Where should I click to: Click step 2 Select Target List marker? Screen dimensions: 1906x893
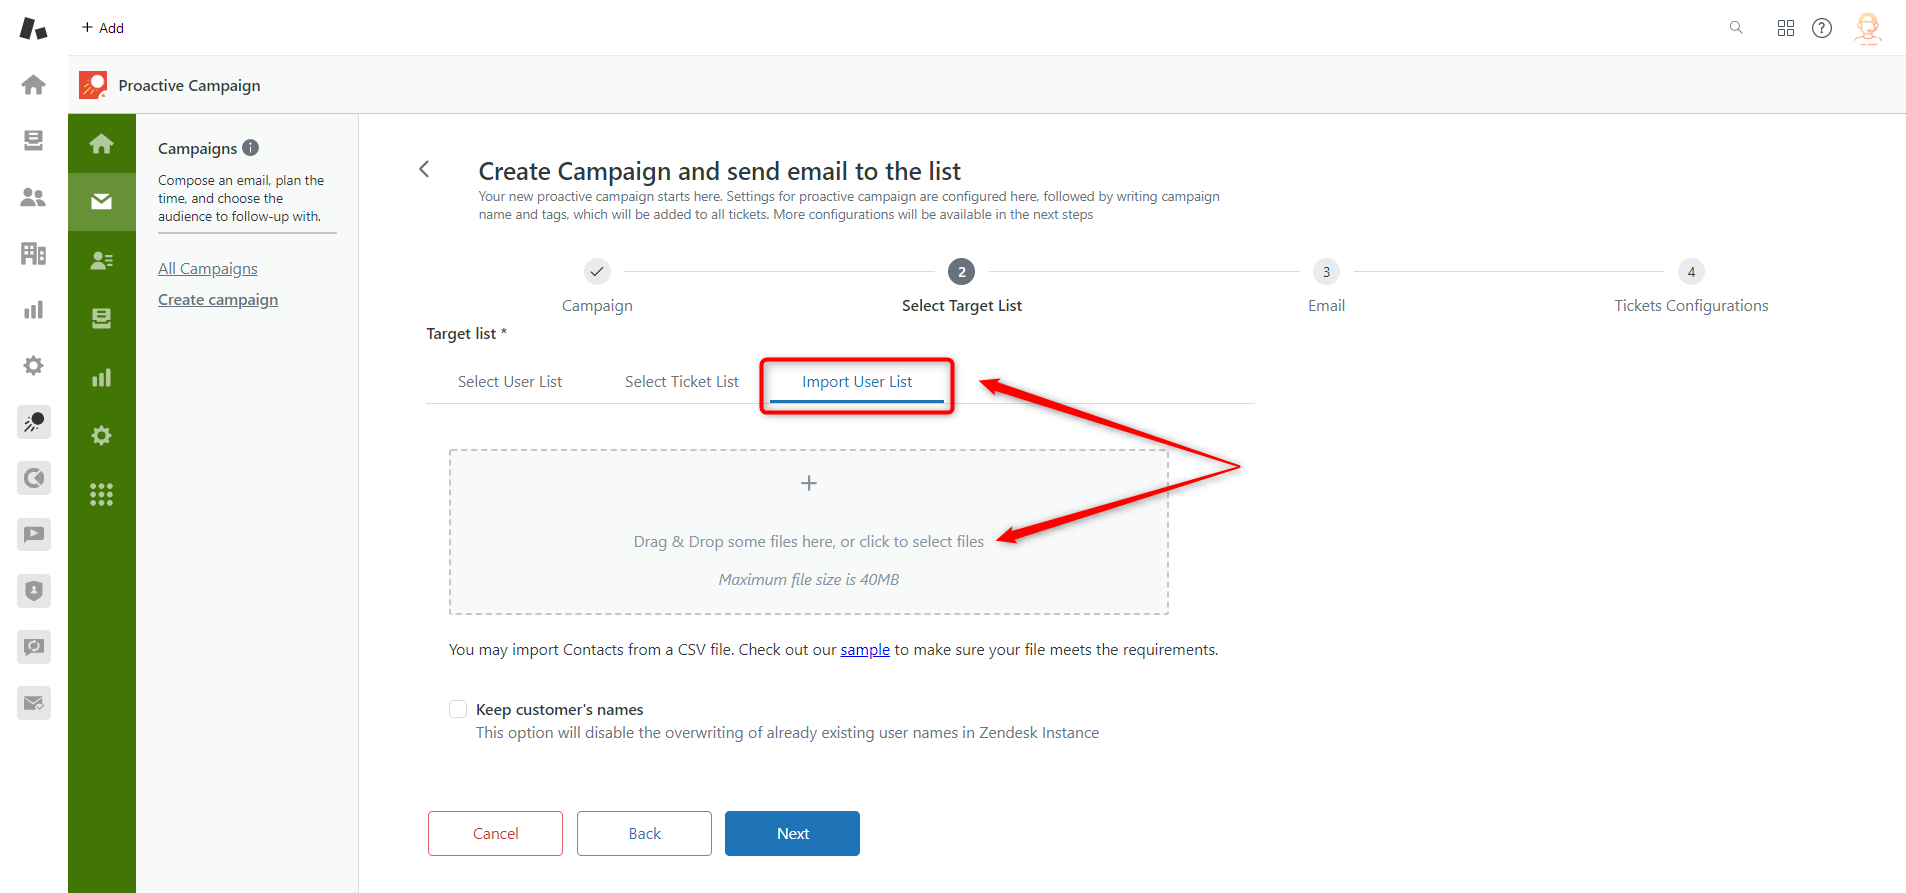pyautogui.click(x=962, y=271)
